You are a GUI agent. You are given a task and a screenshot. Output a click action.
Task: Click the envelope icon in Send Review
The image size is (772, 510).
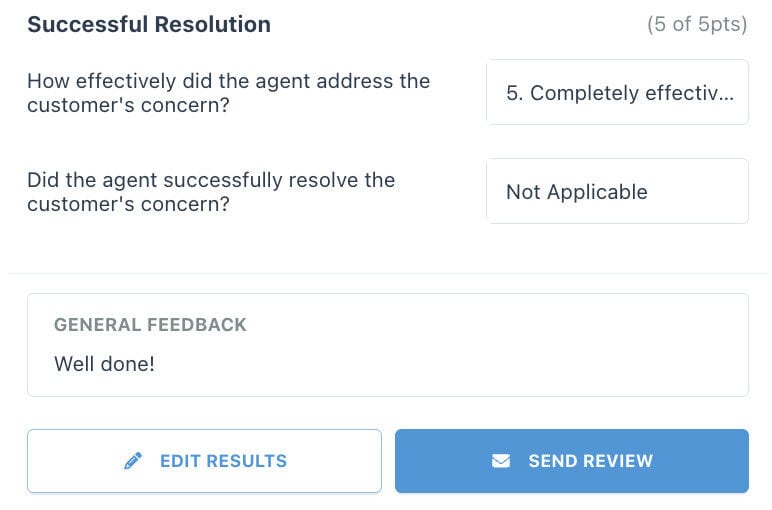click(x=501, y=461)
